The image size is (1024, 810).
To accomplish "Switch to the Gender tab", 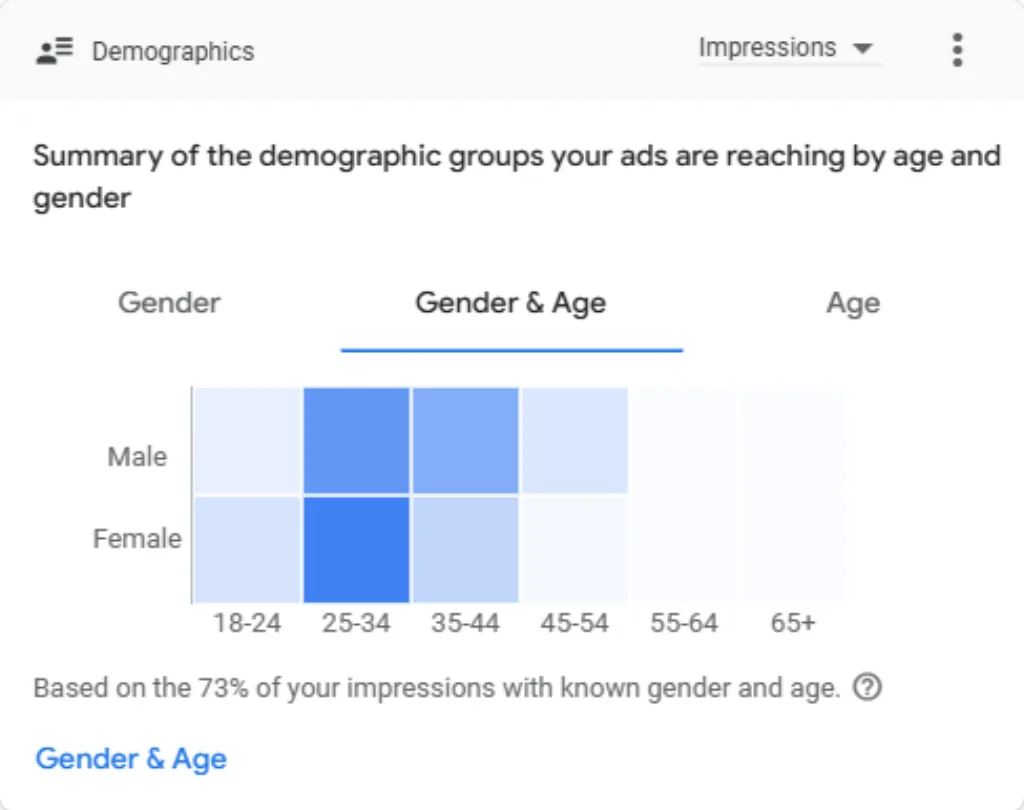I will [x=169, y=303].
